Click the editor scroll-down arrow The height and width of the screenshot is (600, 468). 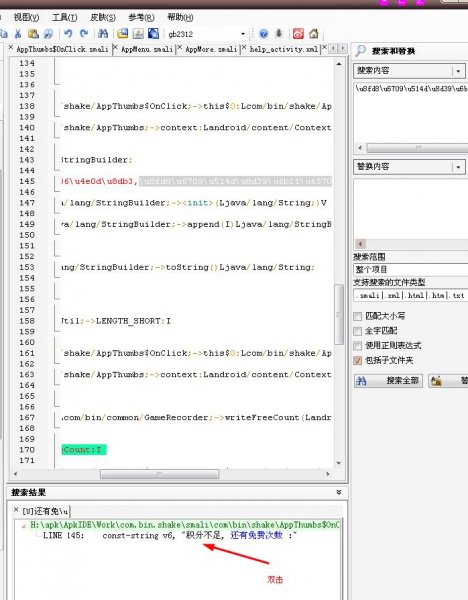pyautogui.click(x=339, y=463)
